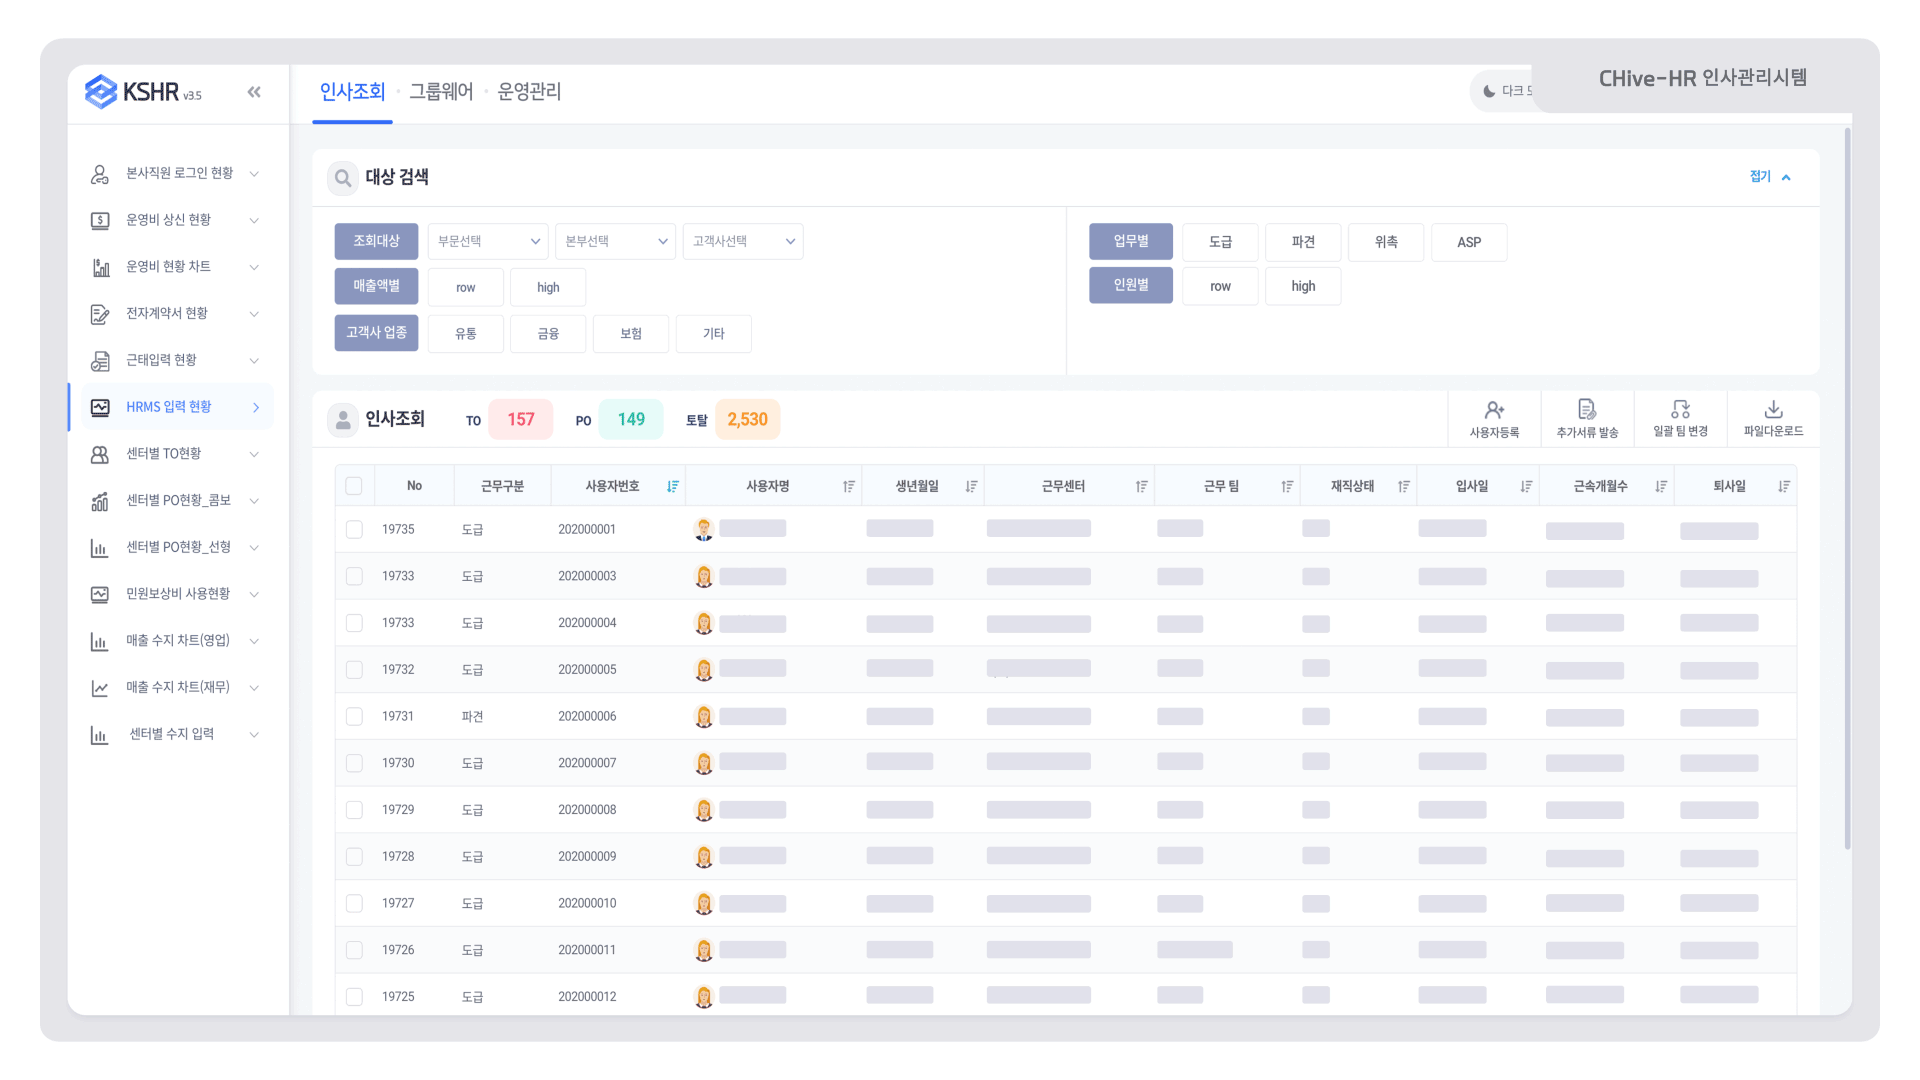The height and width of the screenshot is (1080, 1920).
Task: Click the HRMS 입력 현황 sidebar icon
Action: [102, 406]
